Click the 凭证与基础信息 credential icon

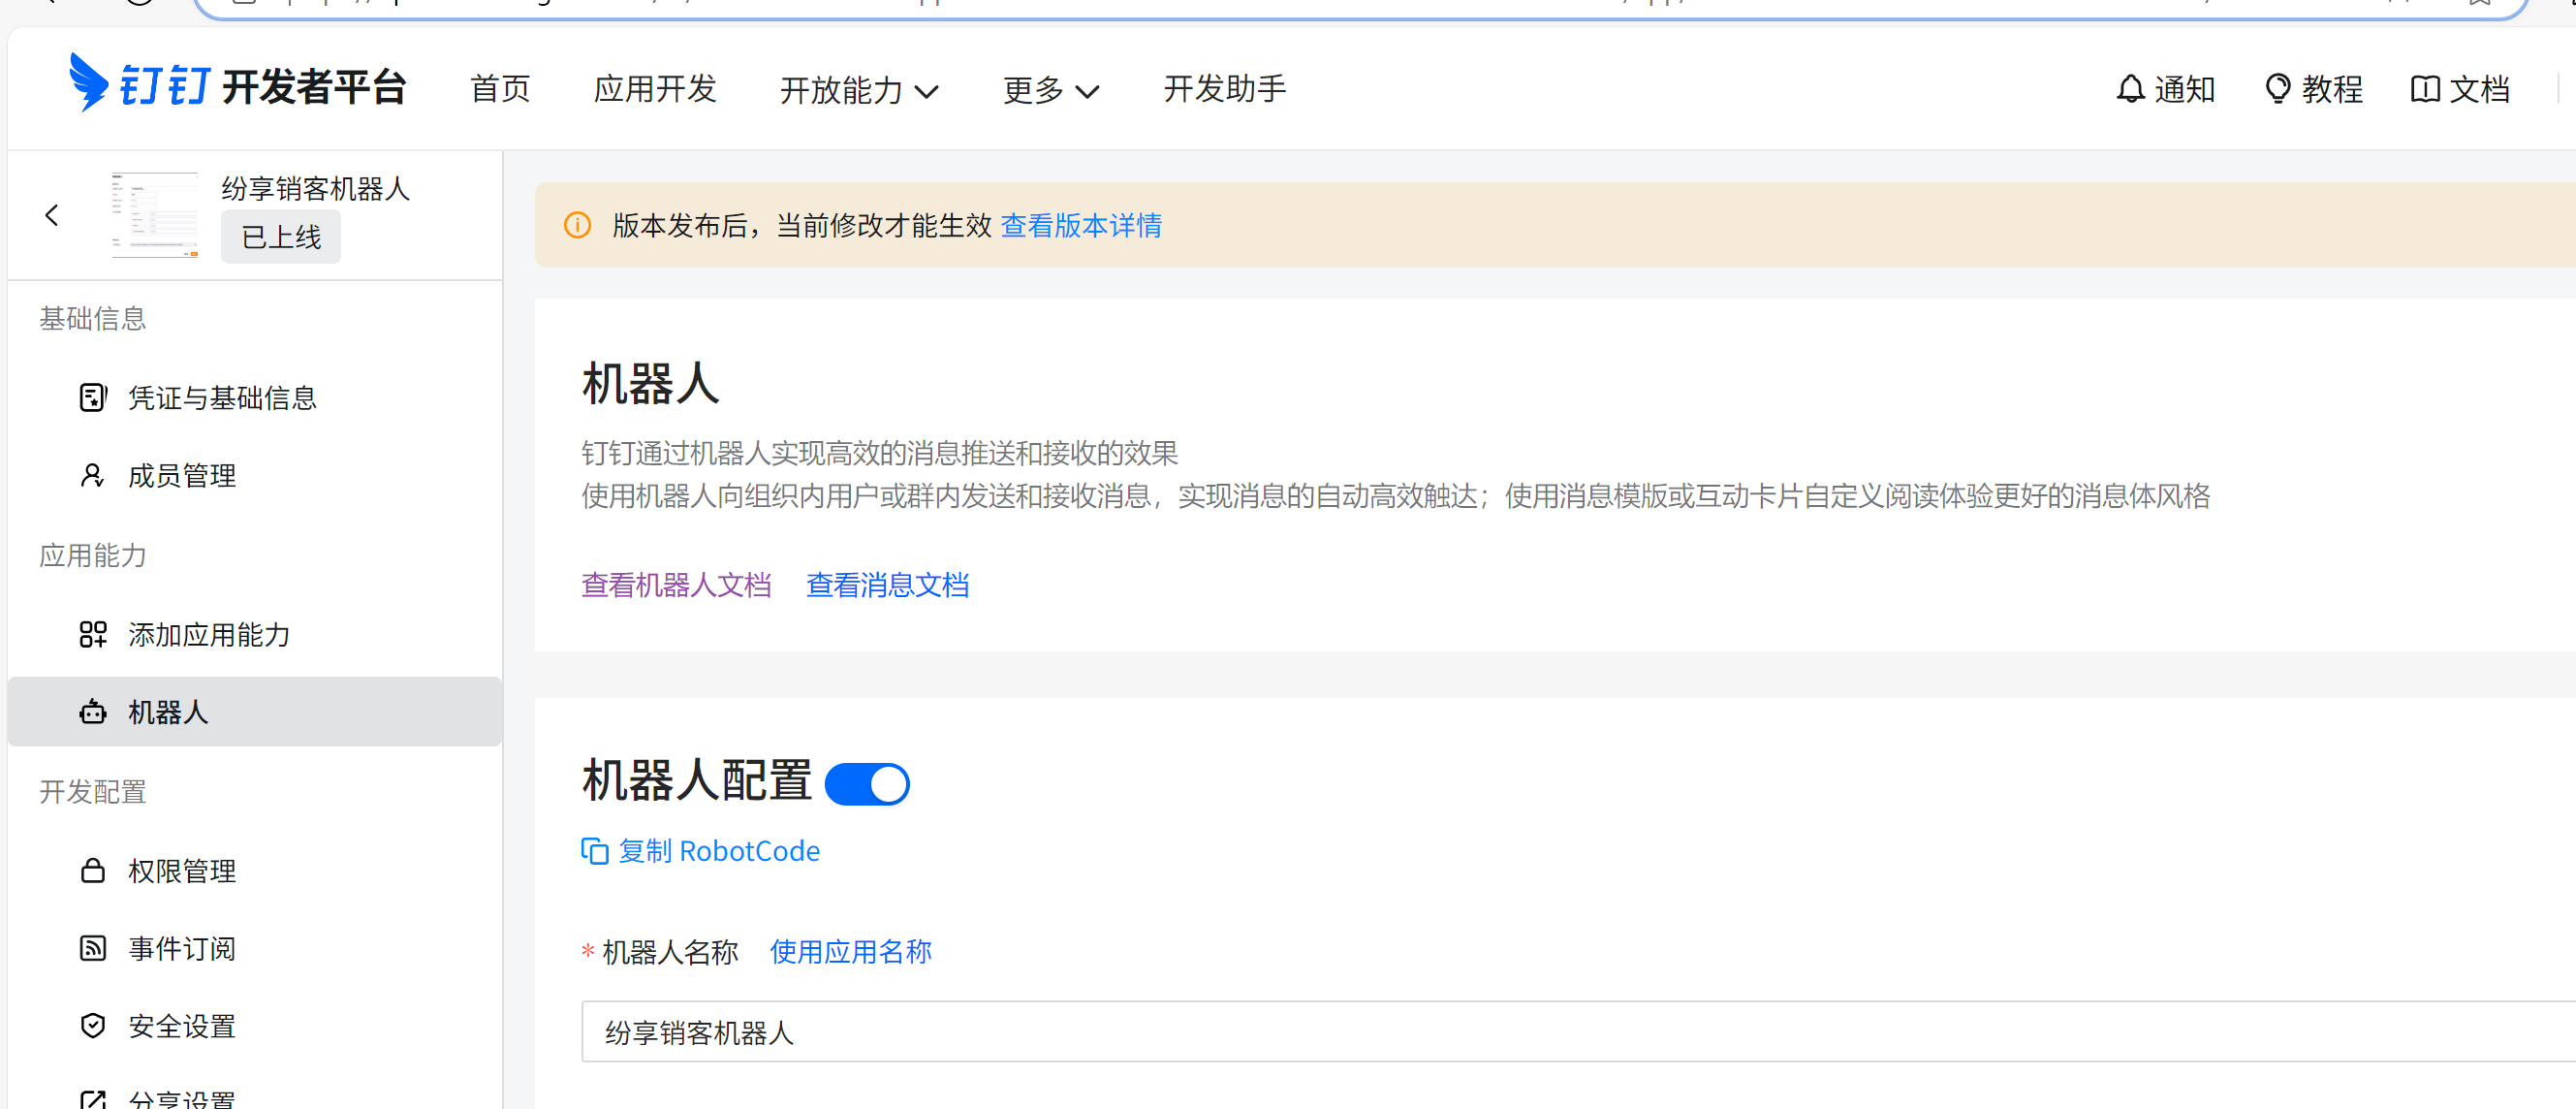tap(93, 397)
